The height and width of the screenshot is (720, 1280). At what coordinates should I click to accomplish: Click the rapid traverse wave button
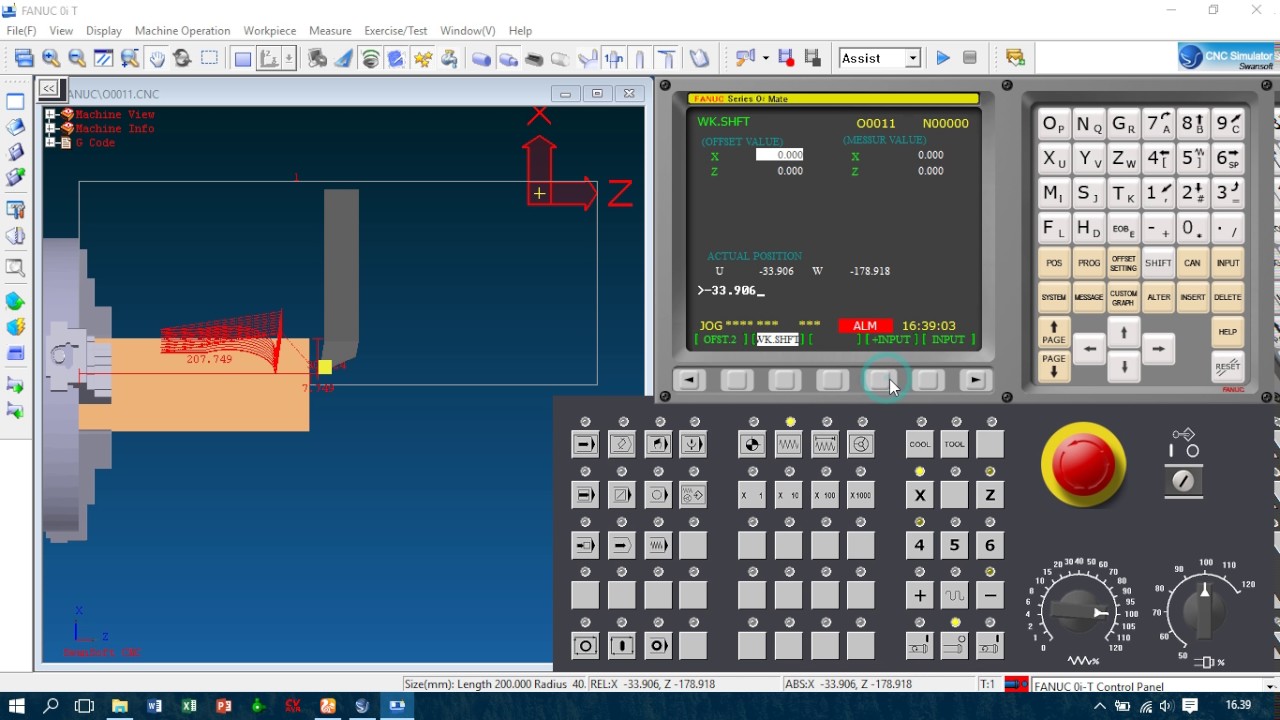click(x=954, y=596)
